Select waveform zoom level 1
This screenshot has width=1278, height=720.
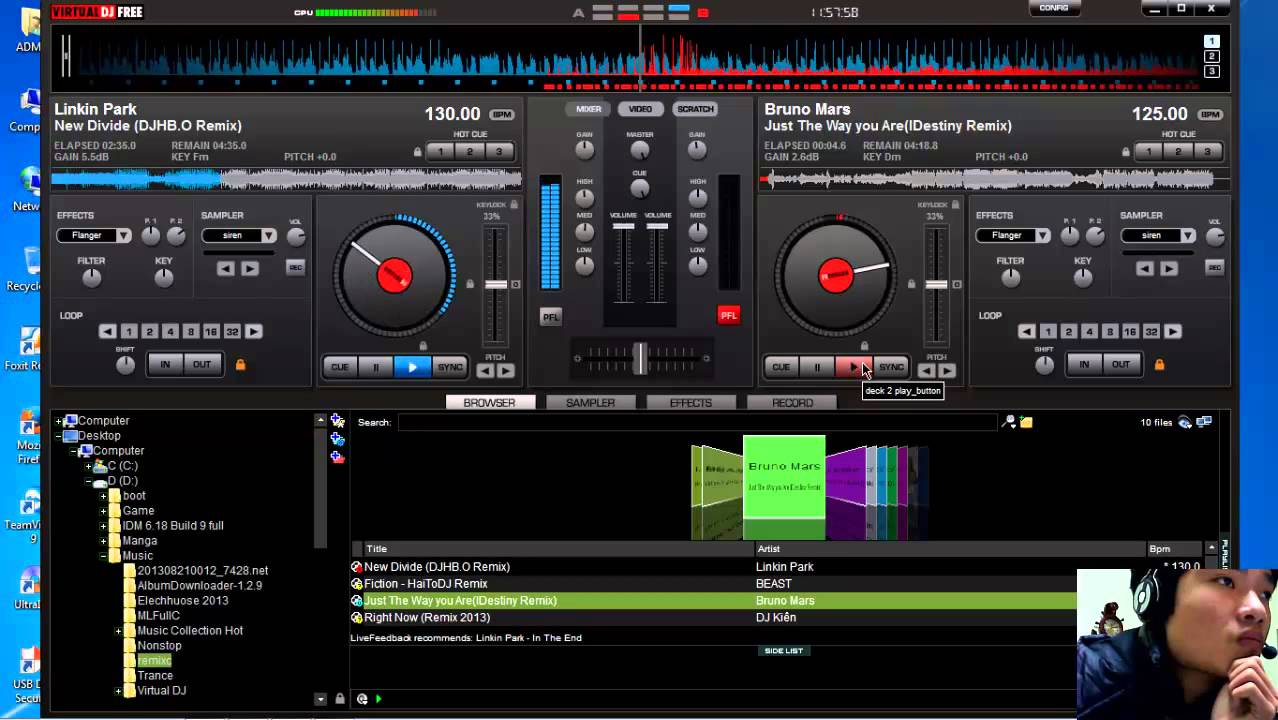coord(1211,42)
